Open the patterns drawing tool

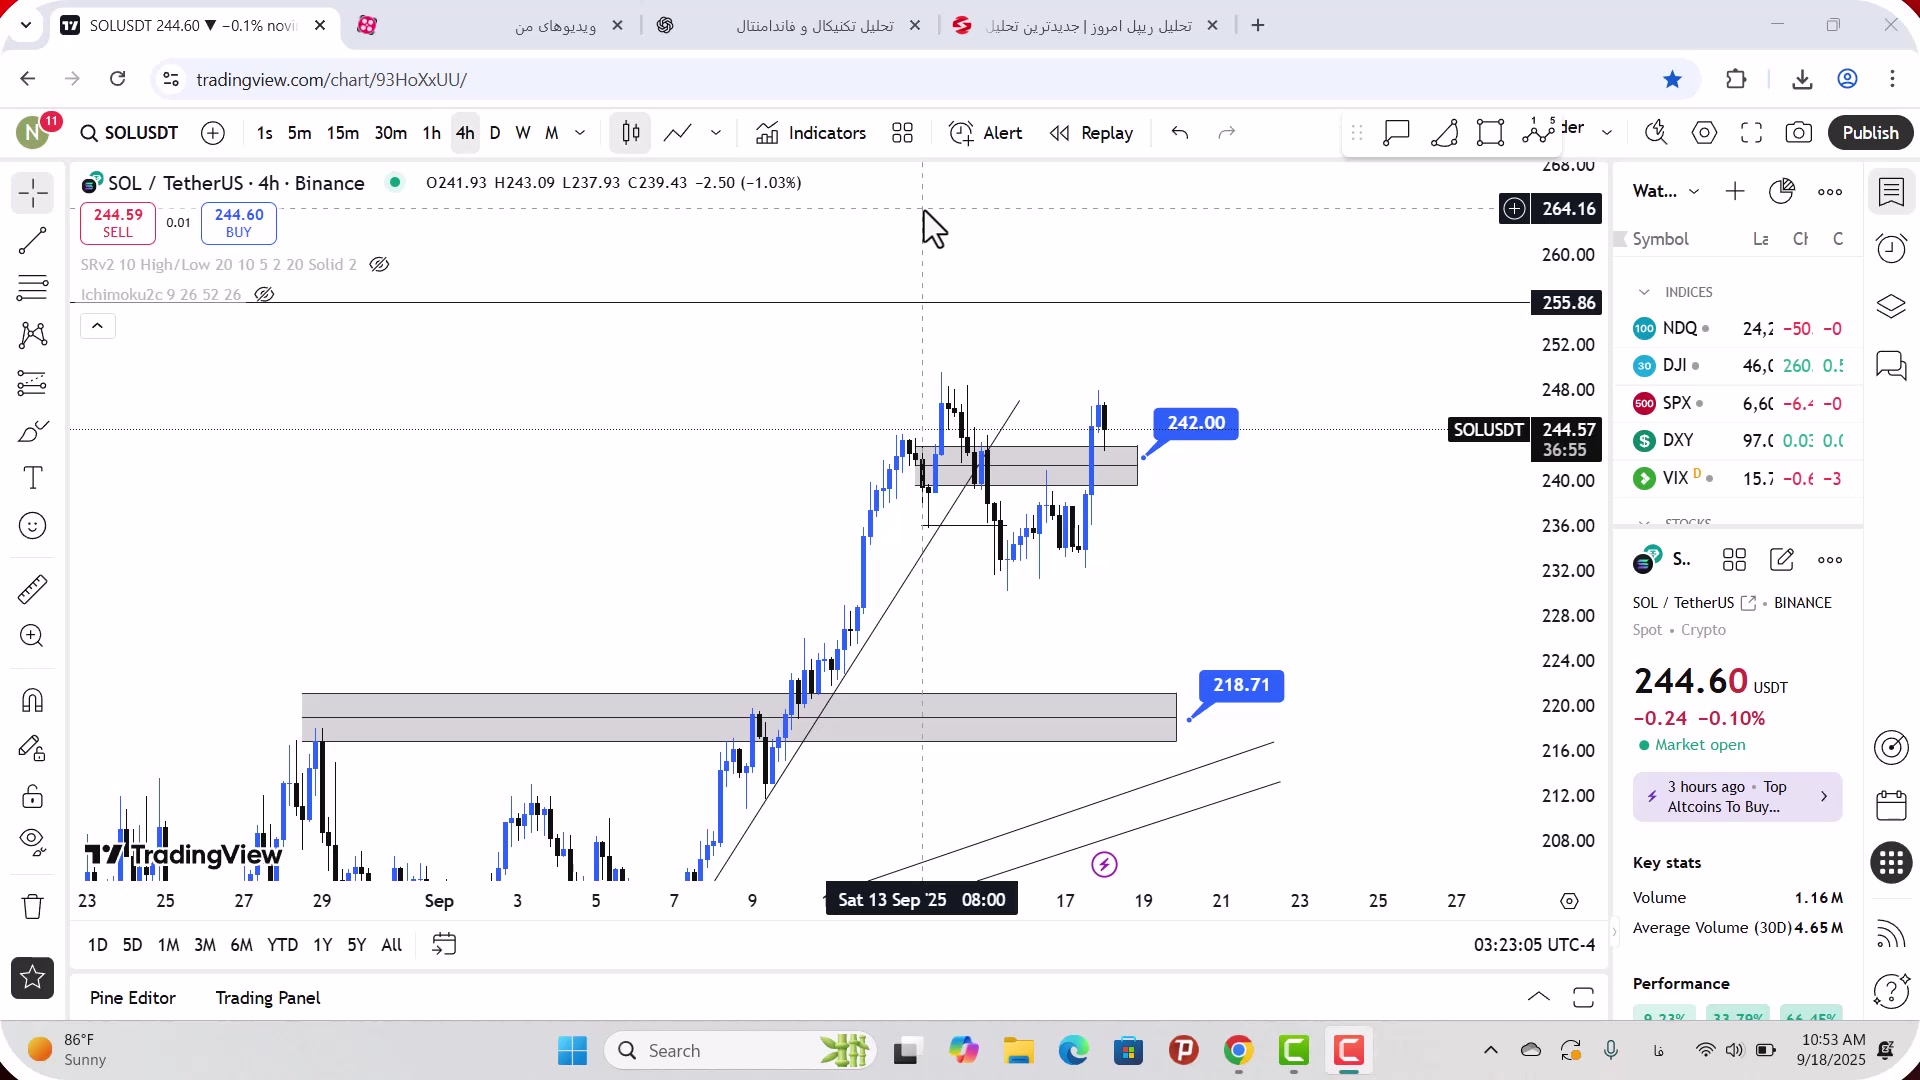coord(33,335)
